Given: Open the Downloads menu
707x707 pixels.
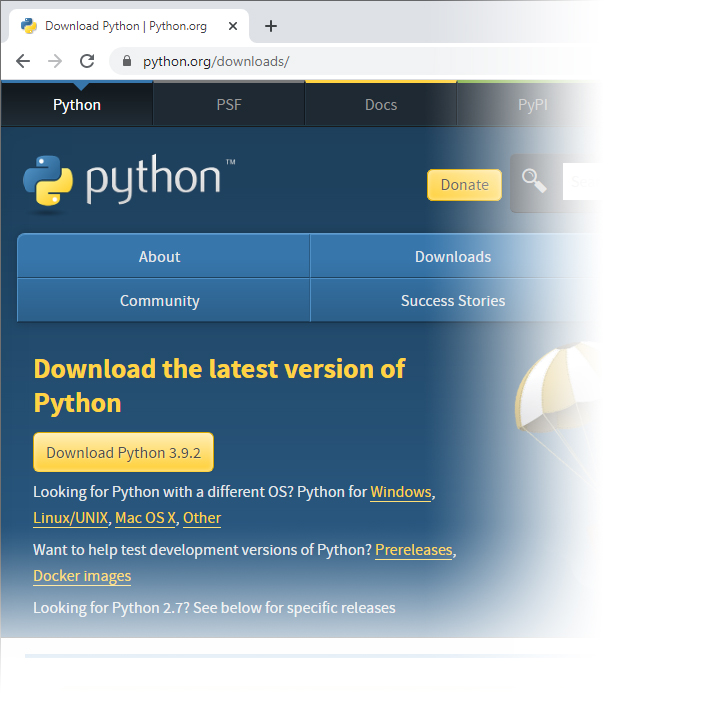Looking at the screenshot, I should pyautogui.click(x=453, y=256).
